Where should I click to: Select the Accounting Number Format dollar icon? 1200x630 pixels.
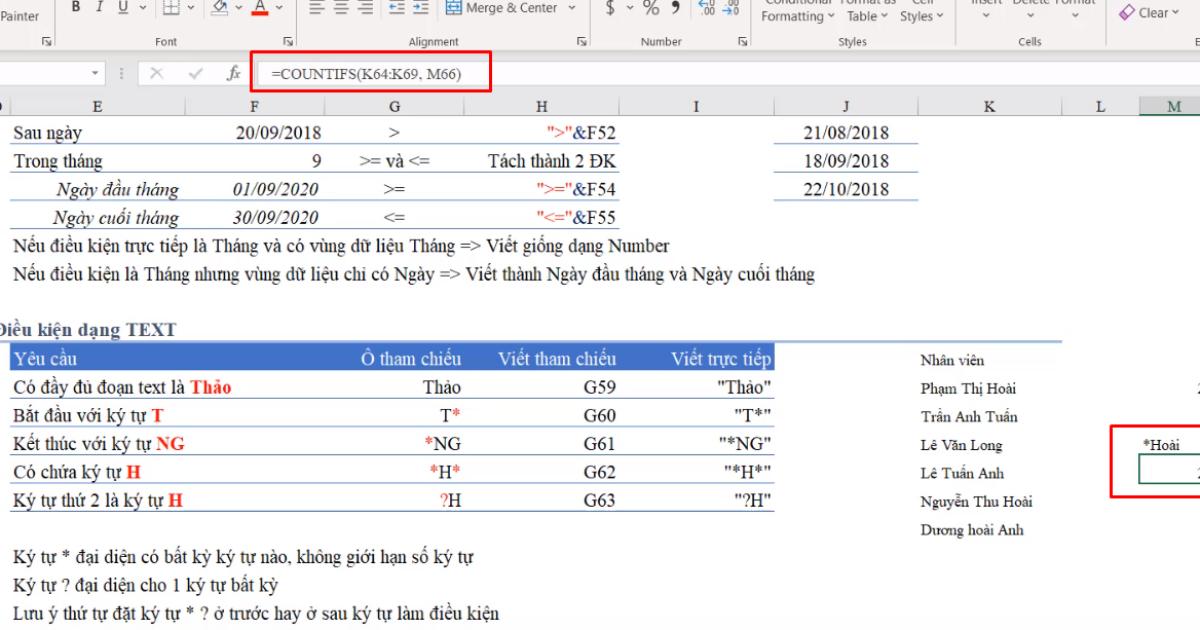click(610, 7)
